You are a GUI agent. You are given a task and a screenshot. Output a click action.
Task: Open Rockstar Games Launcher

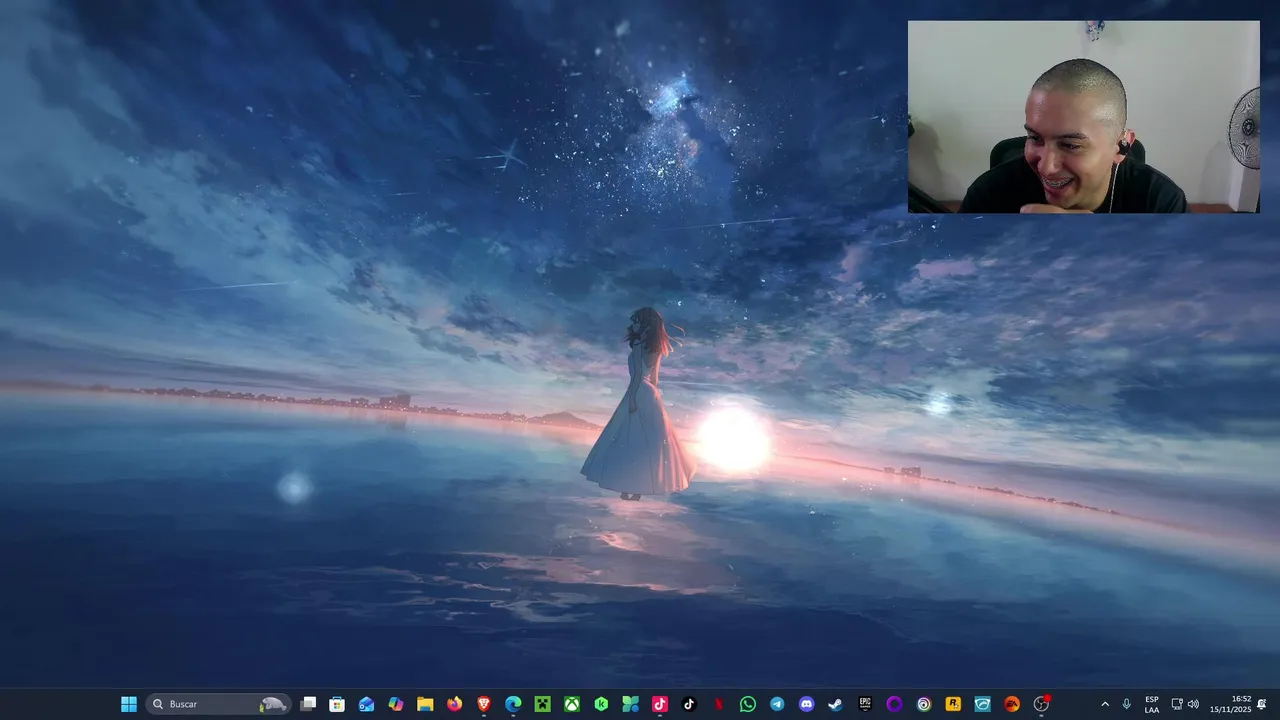pos(953,704)
